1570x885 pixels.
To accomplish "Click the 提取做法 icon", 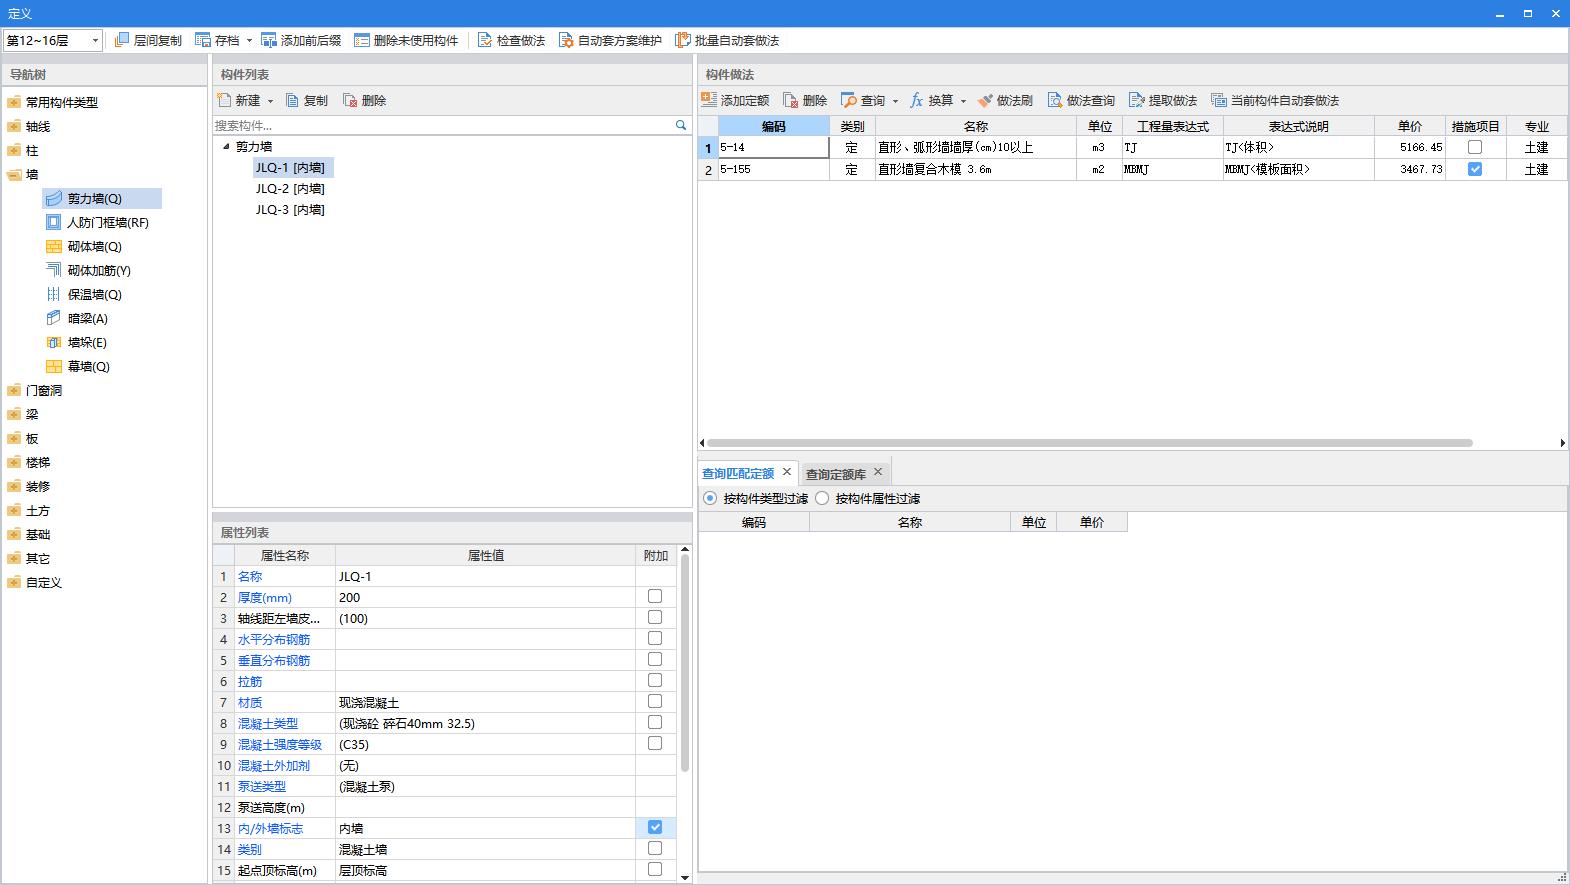I will pos(1137,100).
